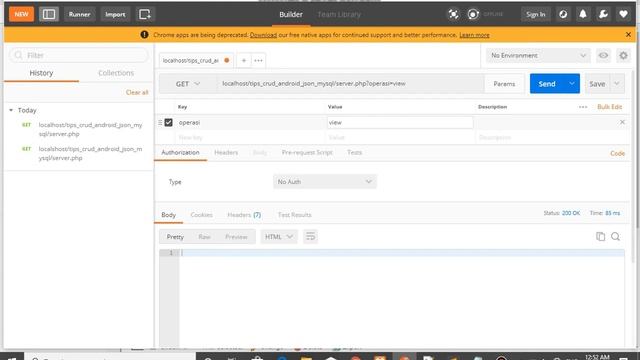Viewport: 640px width, 360px height.
Task: Click the request URL field
Action: (x=350, y=84)
